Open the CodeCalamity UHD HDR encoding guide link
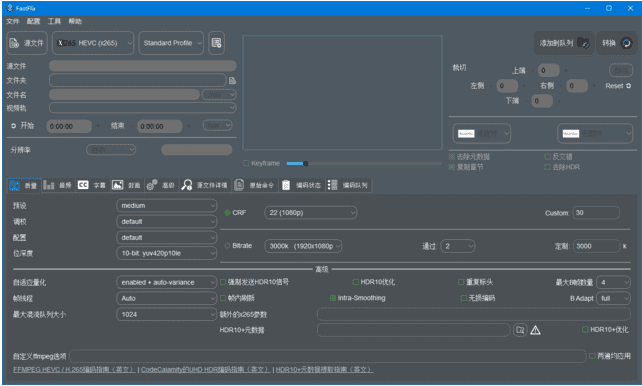642x386 pixels. [x=206, y=370]
